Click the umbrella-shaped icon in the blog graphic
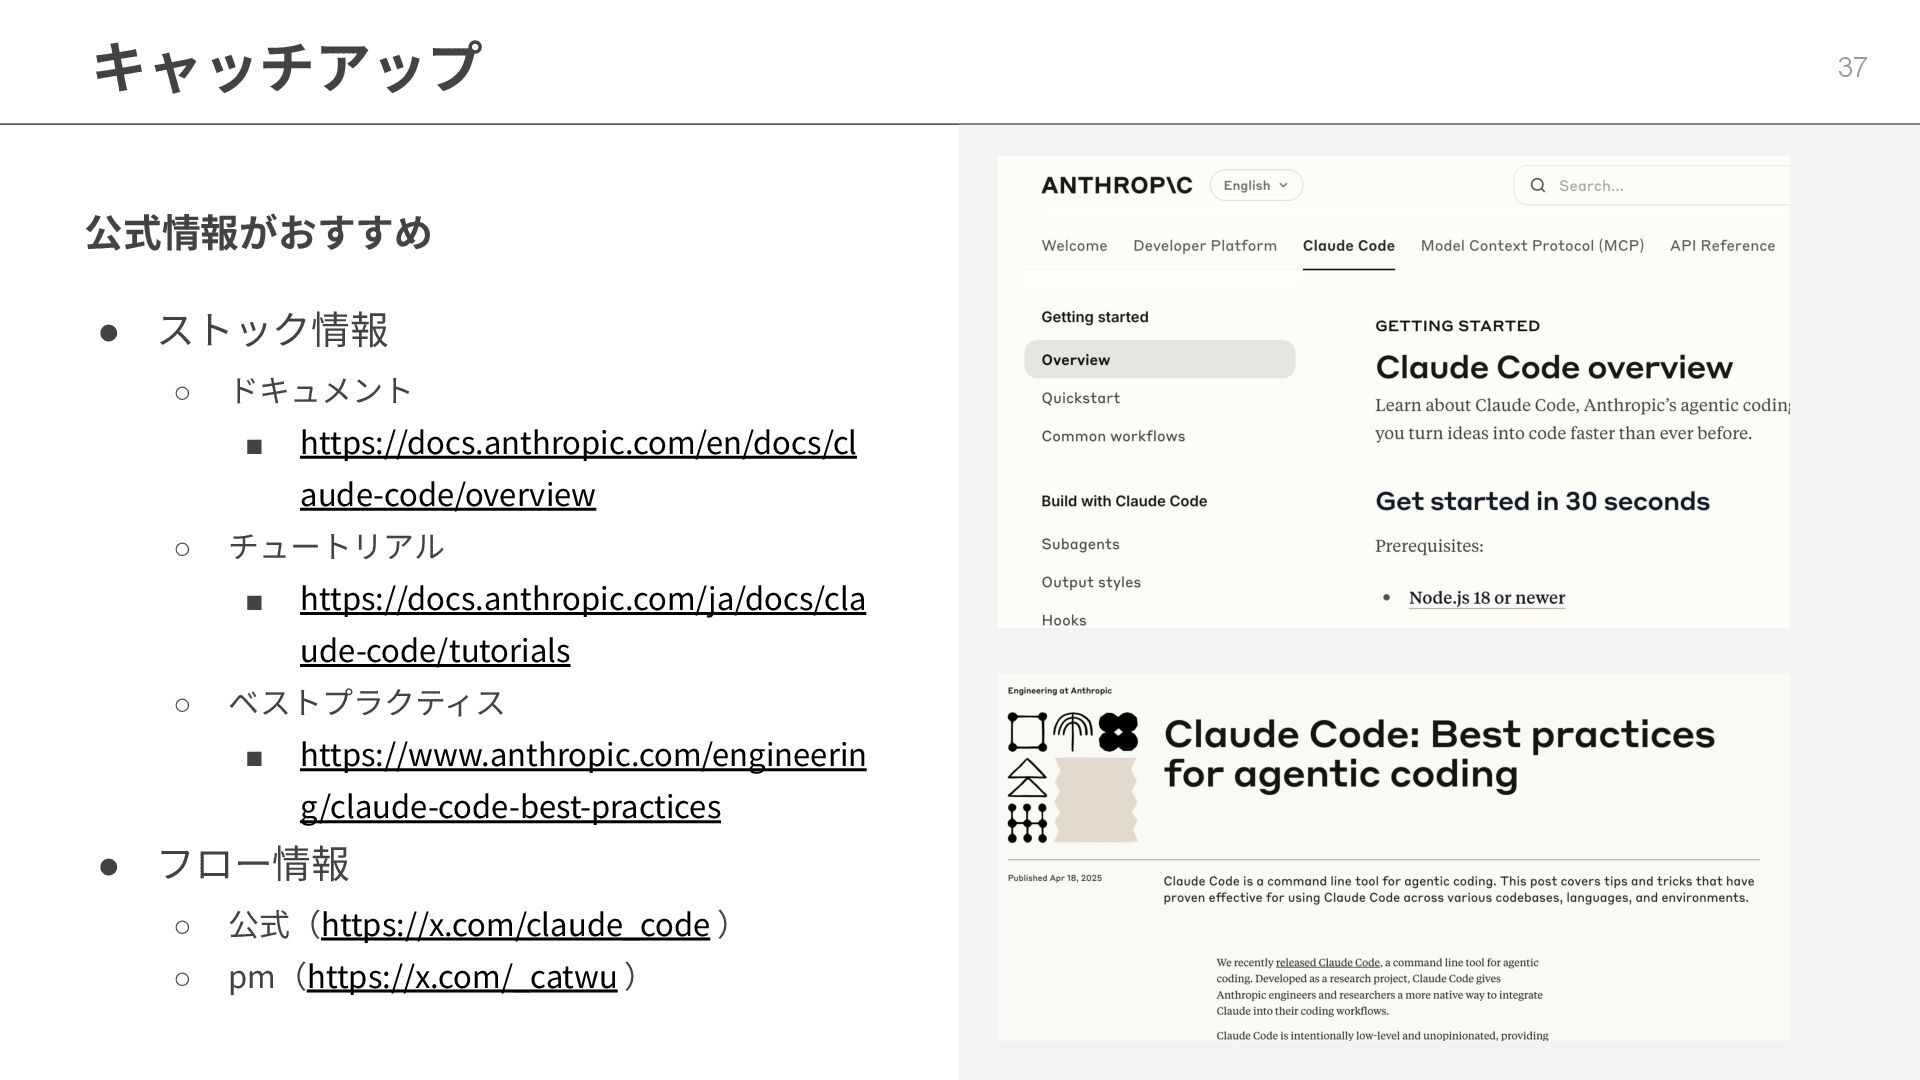The height and width of the screenshot is (1080, 1920). pyautogui.click(x=1073, y=732)
